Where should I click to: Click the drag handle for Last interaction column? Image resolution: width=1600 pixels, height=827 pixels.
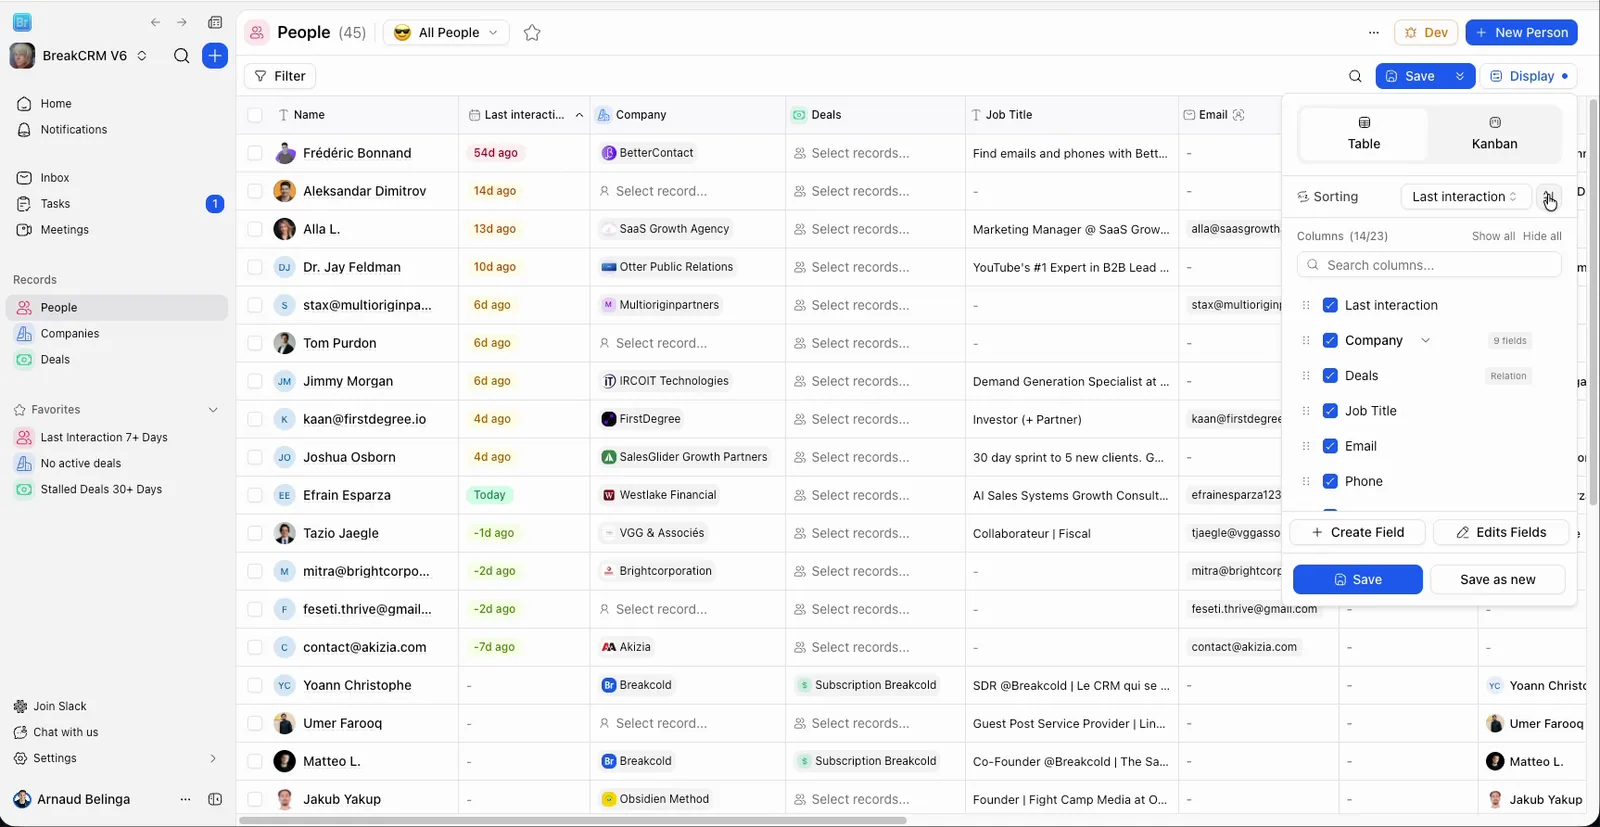pos(1306,305)
